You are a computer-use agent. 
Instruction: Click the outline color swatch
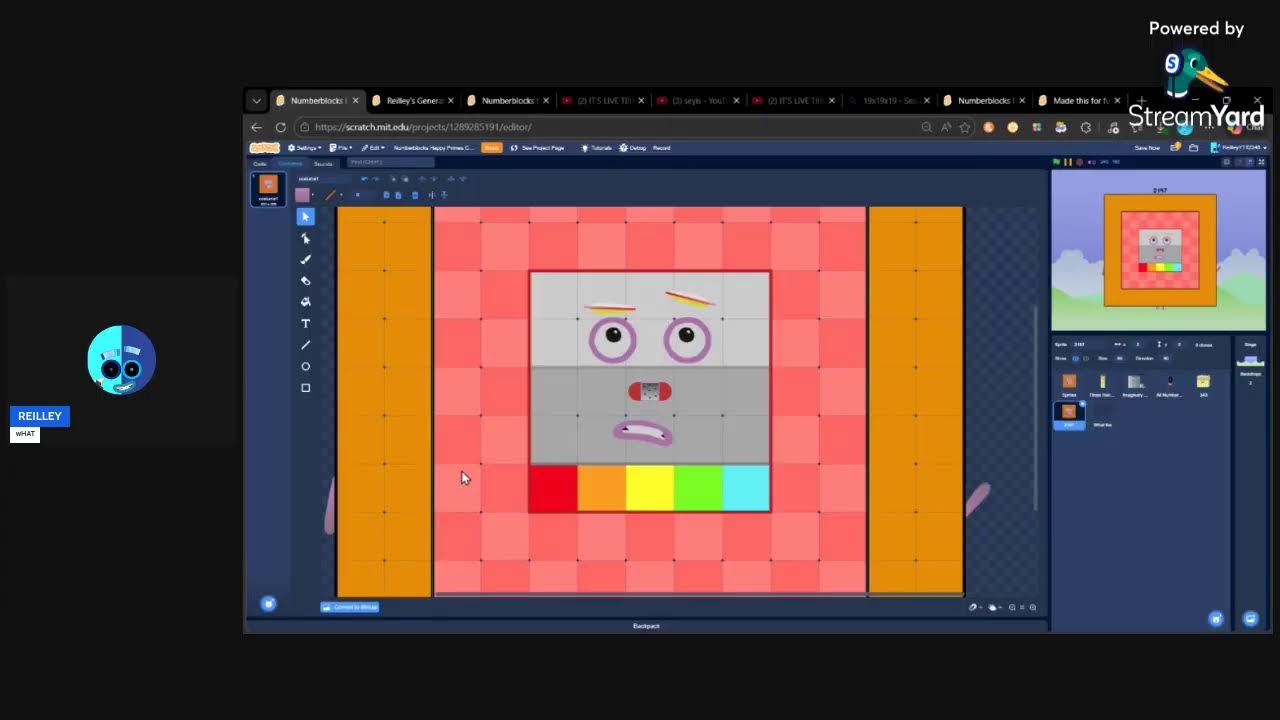pos(329,195)
